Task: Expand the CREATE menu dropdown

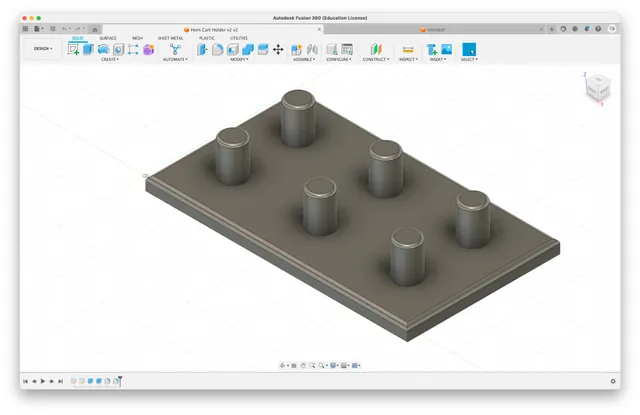Action: point(110,60)
